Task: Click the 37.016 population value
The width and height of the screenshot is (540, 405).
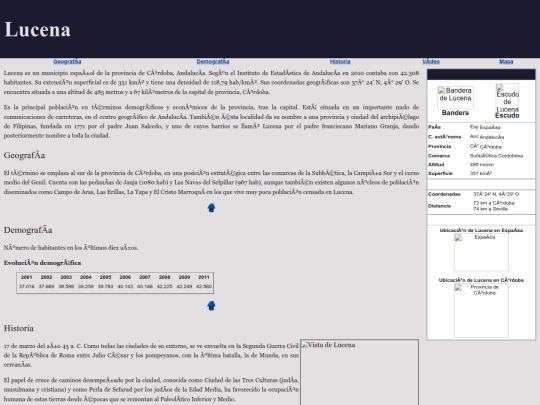Action: tap(27, 286)
